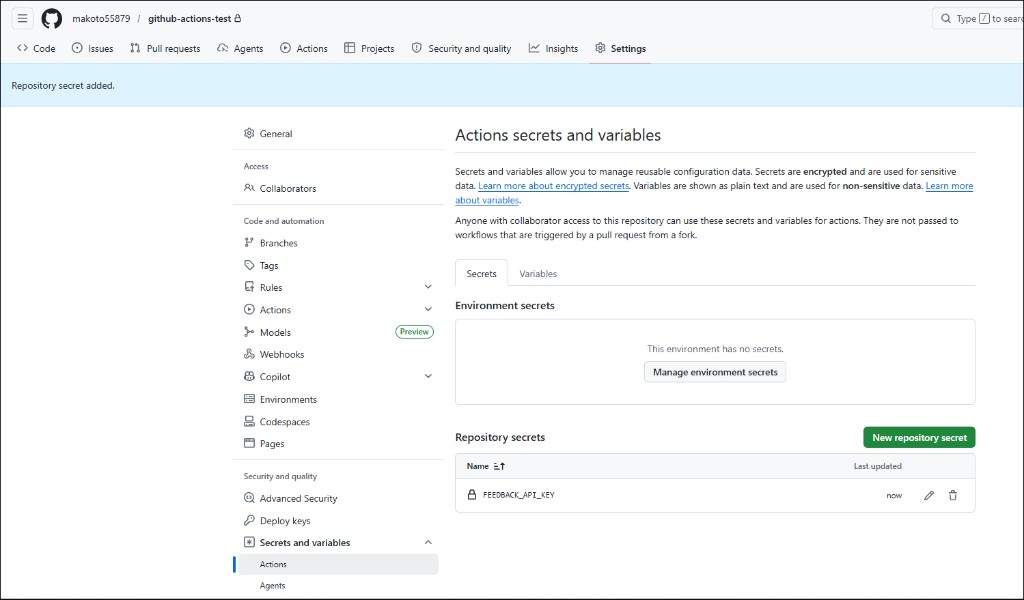The width and height of the screenshot is (1024, 600).
Task: Open makoto55879 user profile link
Action: coord(101,18)
